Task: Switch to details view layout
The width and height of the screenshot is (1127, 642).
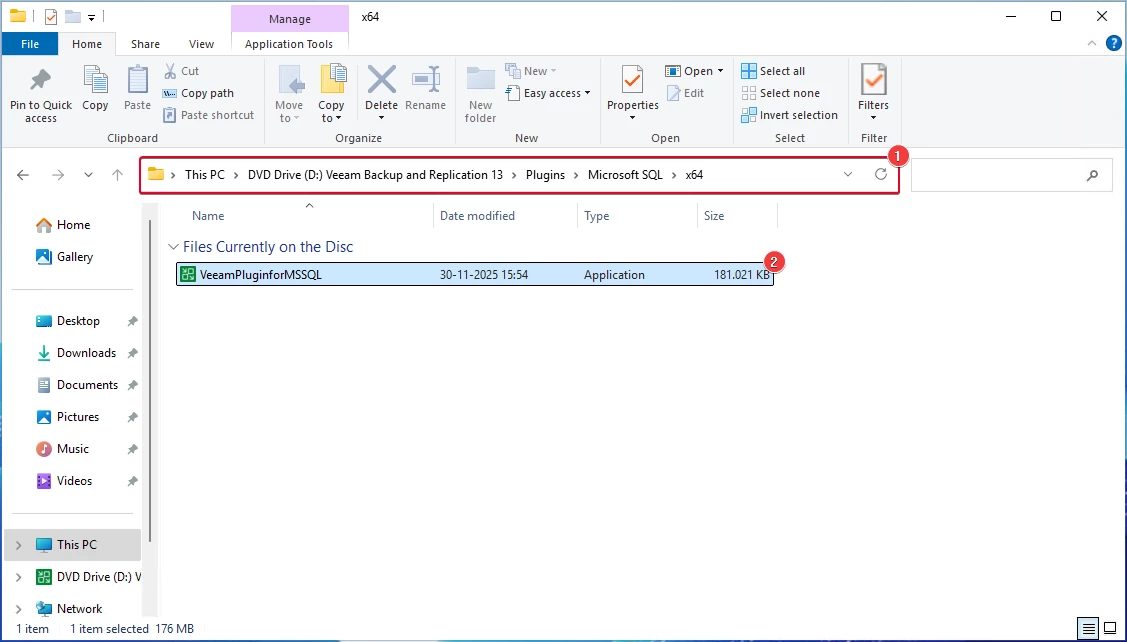Action: point(1089,629)
